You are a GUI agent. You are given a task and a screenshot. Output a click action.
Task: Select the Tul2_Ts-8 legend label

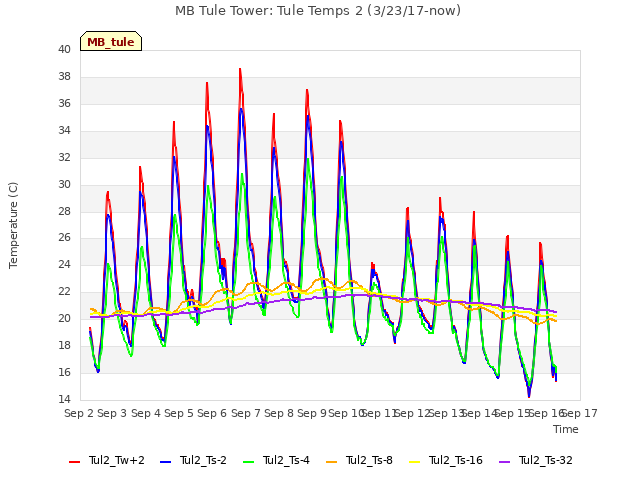point(369,460)
